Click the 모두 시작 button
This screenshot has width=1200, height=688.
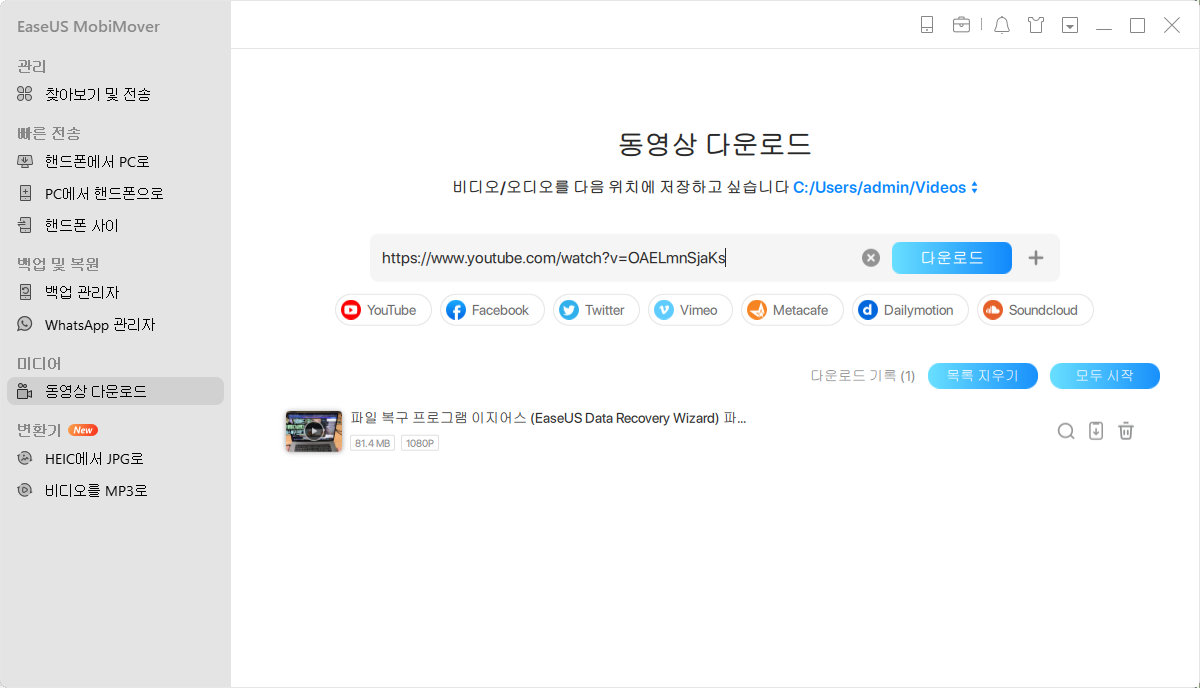pyautogui.click(x=1105, y=376)
